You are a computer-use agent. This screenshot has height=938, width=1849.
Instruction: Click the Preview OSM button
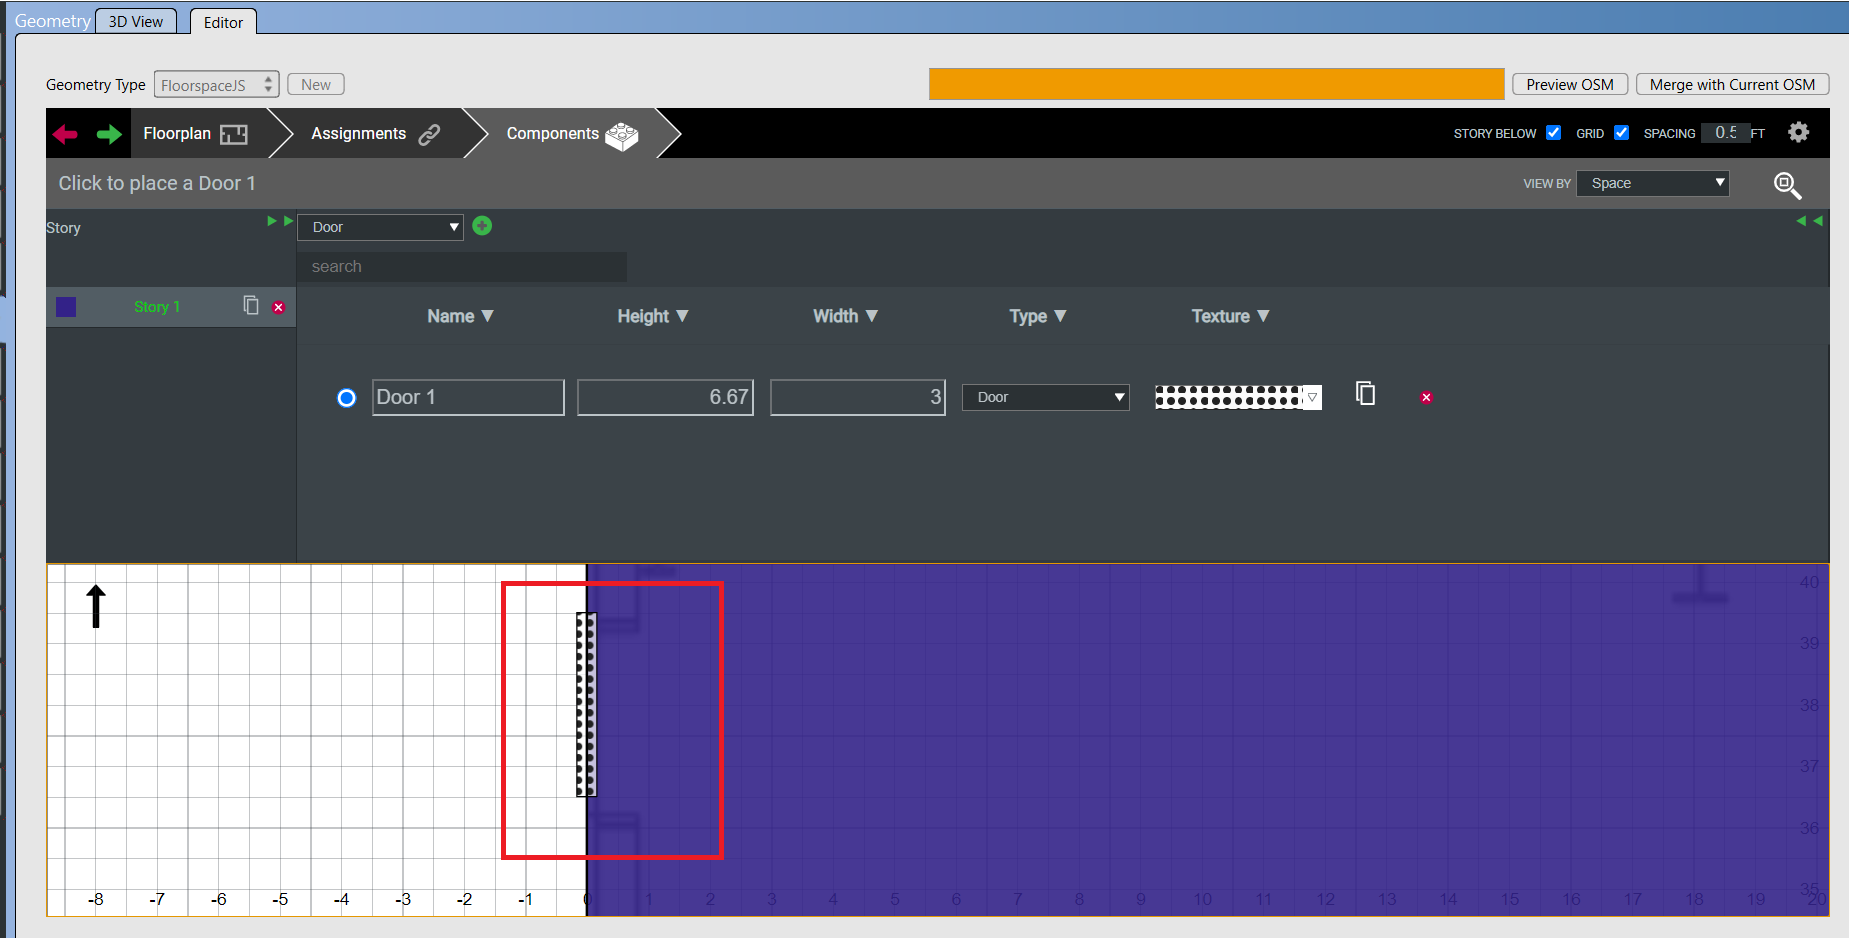1570,85
